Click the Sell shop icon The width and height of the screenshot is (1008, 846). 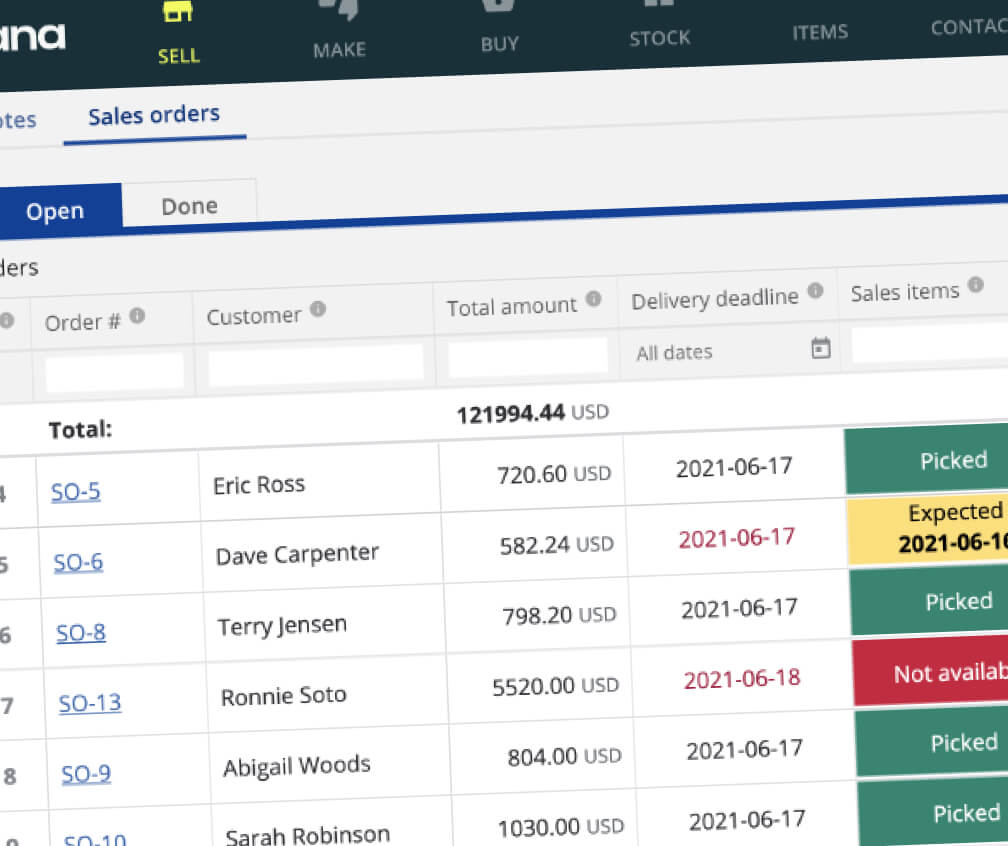[x=177, y=14]
